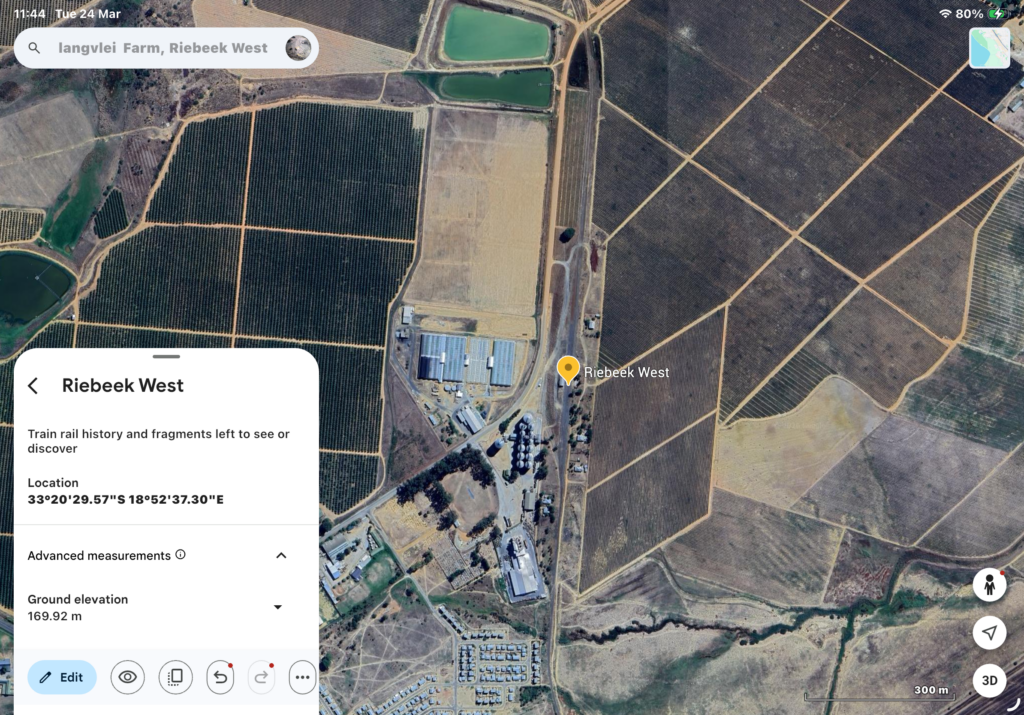The width and height of the screenshot is (1024, 715).
Task: Redo the placemark change
Action: tap(261, 677)
